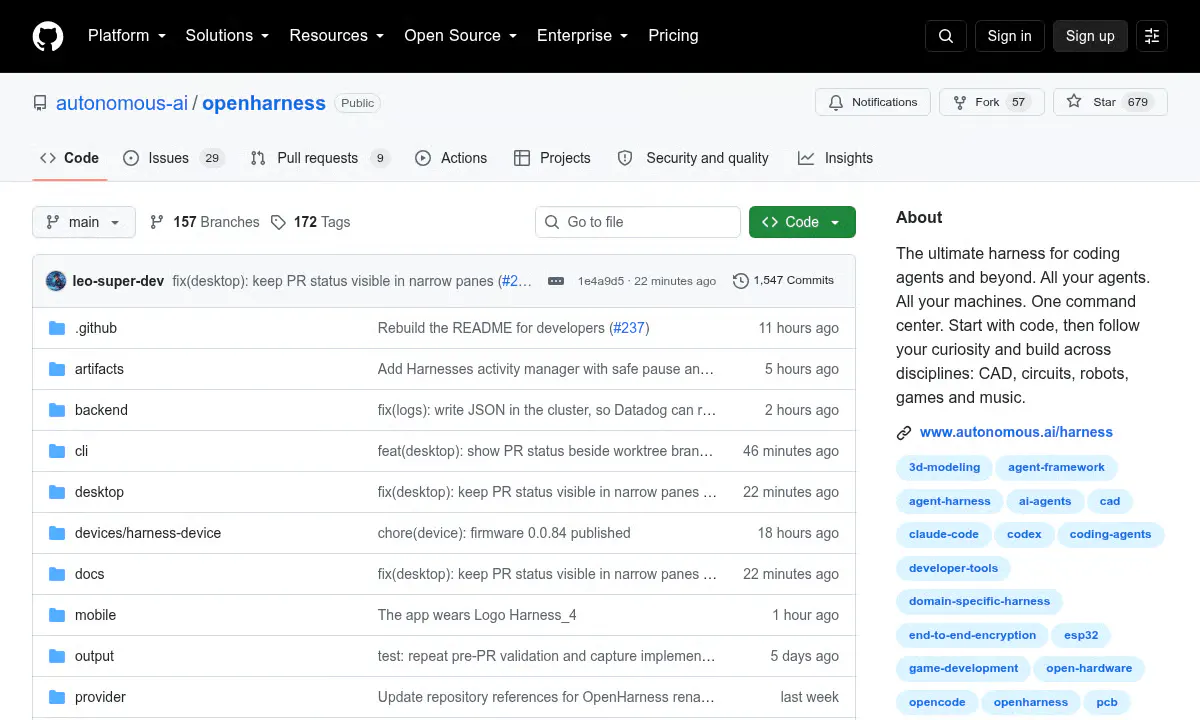Click the docs folder icon
Viewport: 1200px width, 720px height.
tap(57, 574)
